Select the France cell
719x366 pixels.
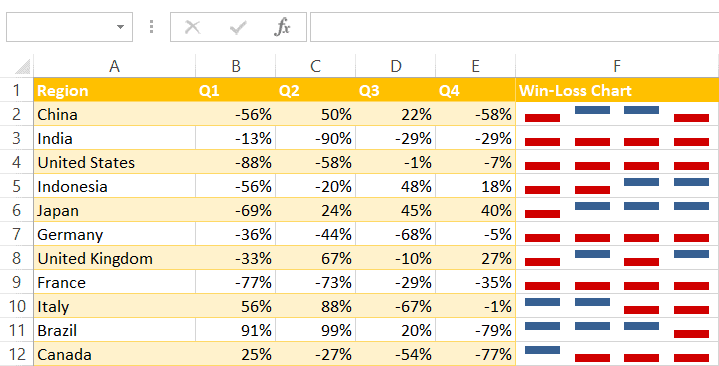coord(115,282)
